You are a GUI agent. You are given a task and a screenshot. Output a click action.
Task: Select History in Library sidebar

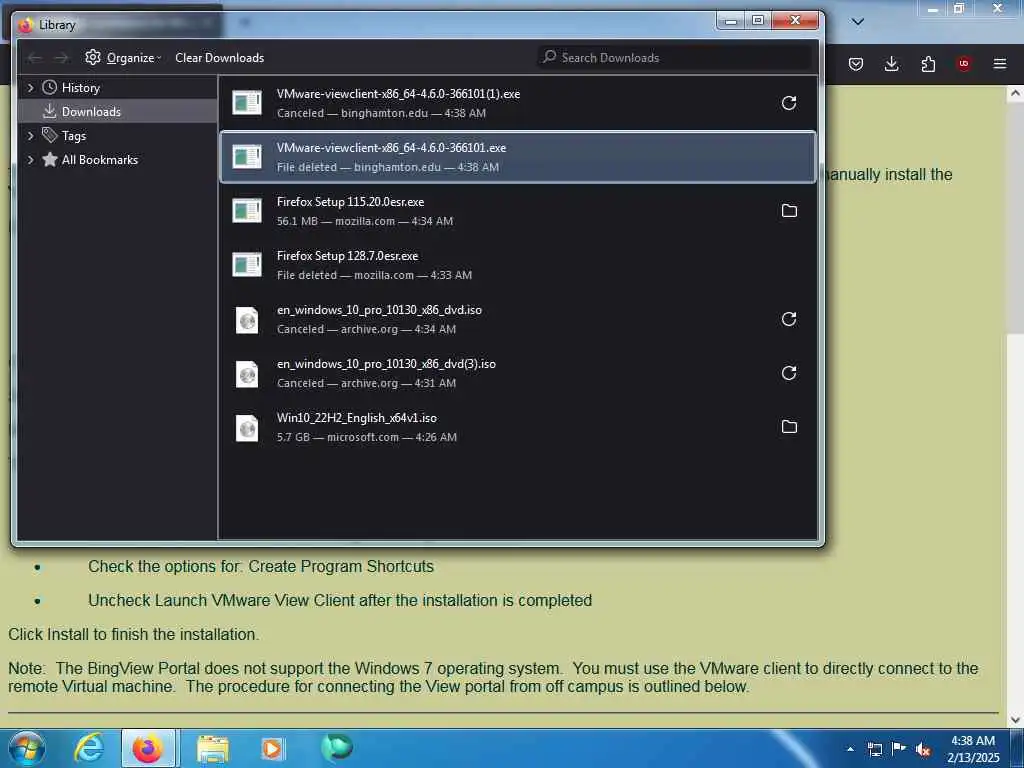(x=80, y=88)
